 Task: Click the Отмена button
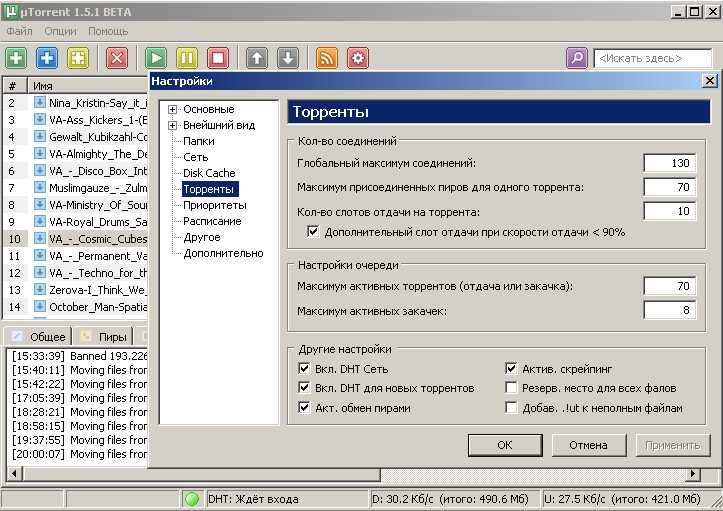coord(588,445)
